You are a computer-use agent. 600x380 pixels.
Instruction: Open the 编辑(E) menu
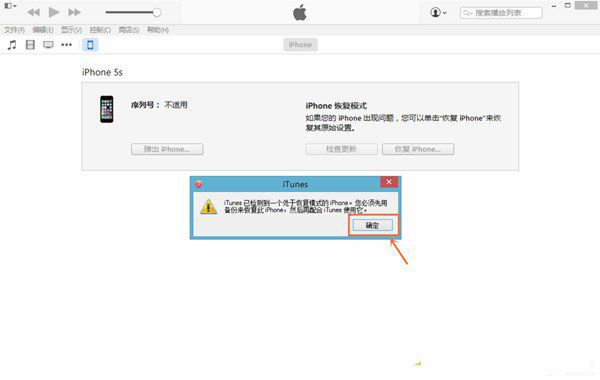pos(43,30)
